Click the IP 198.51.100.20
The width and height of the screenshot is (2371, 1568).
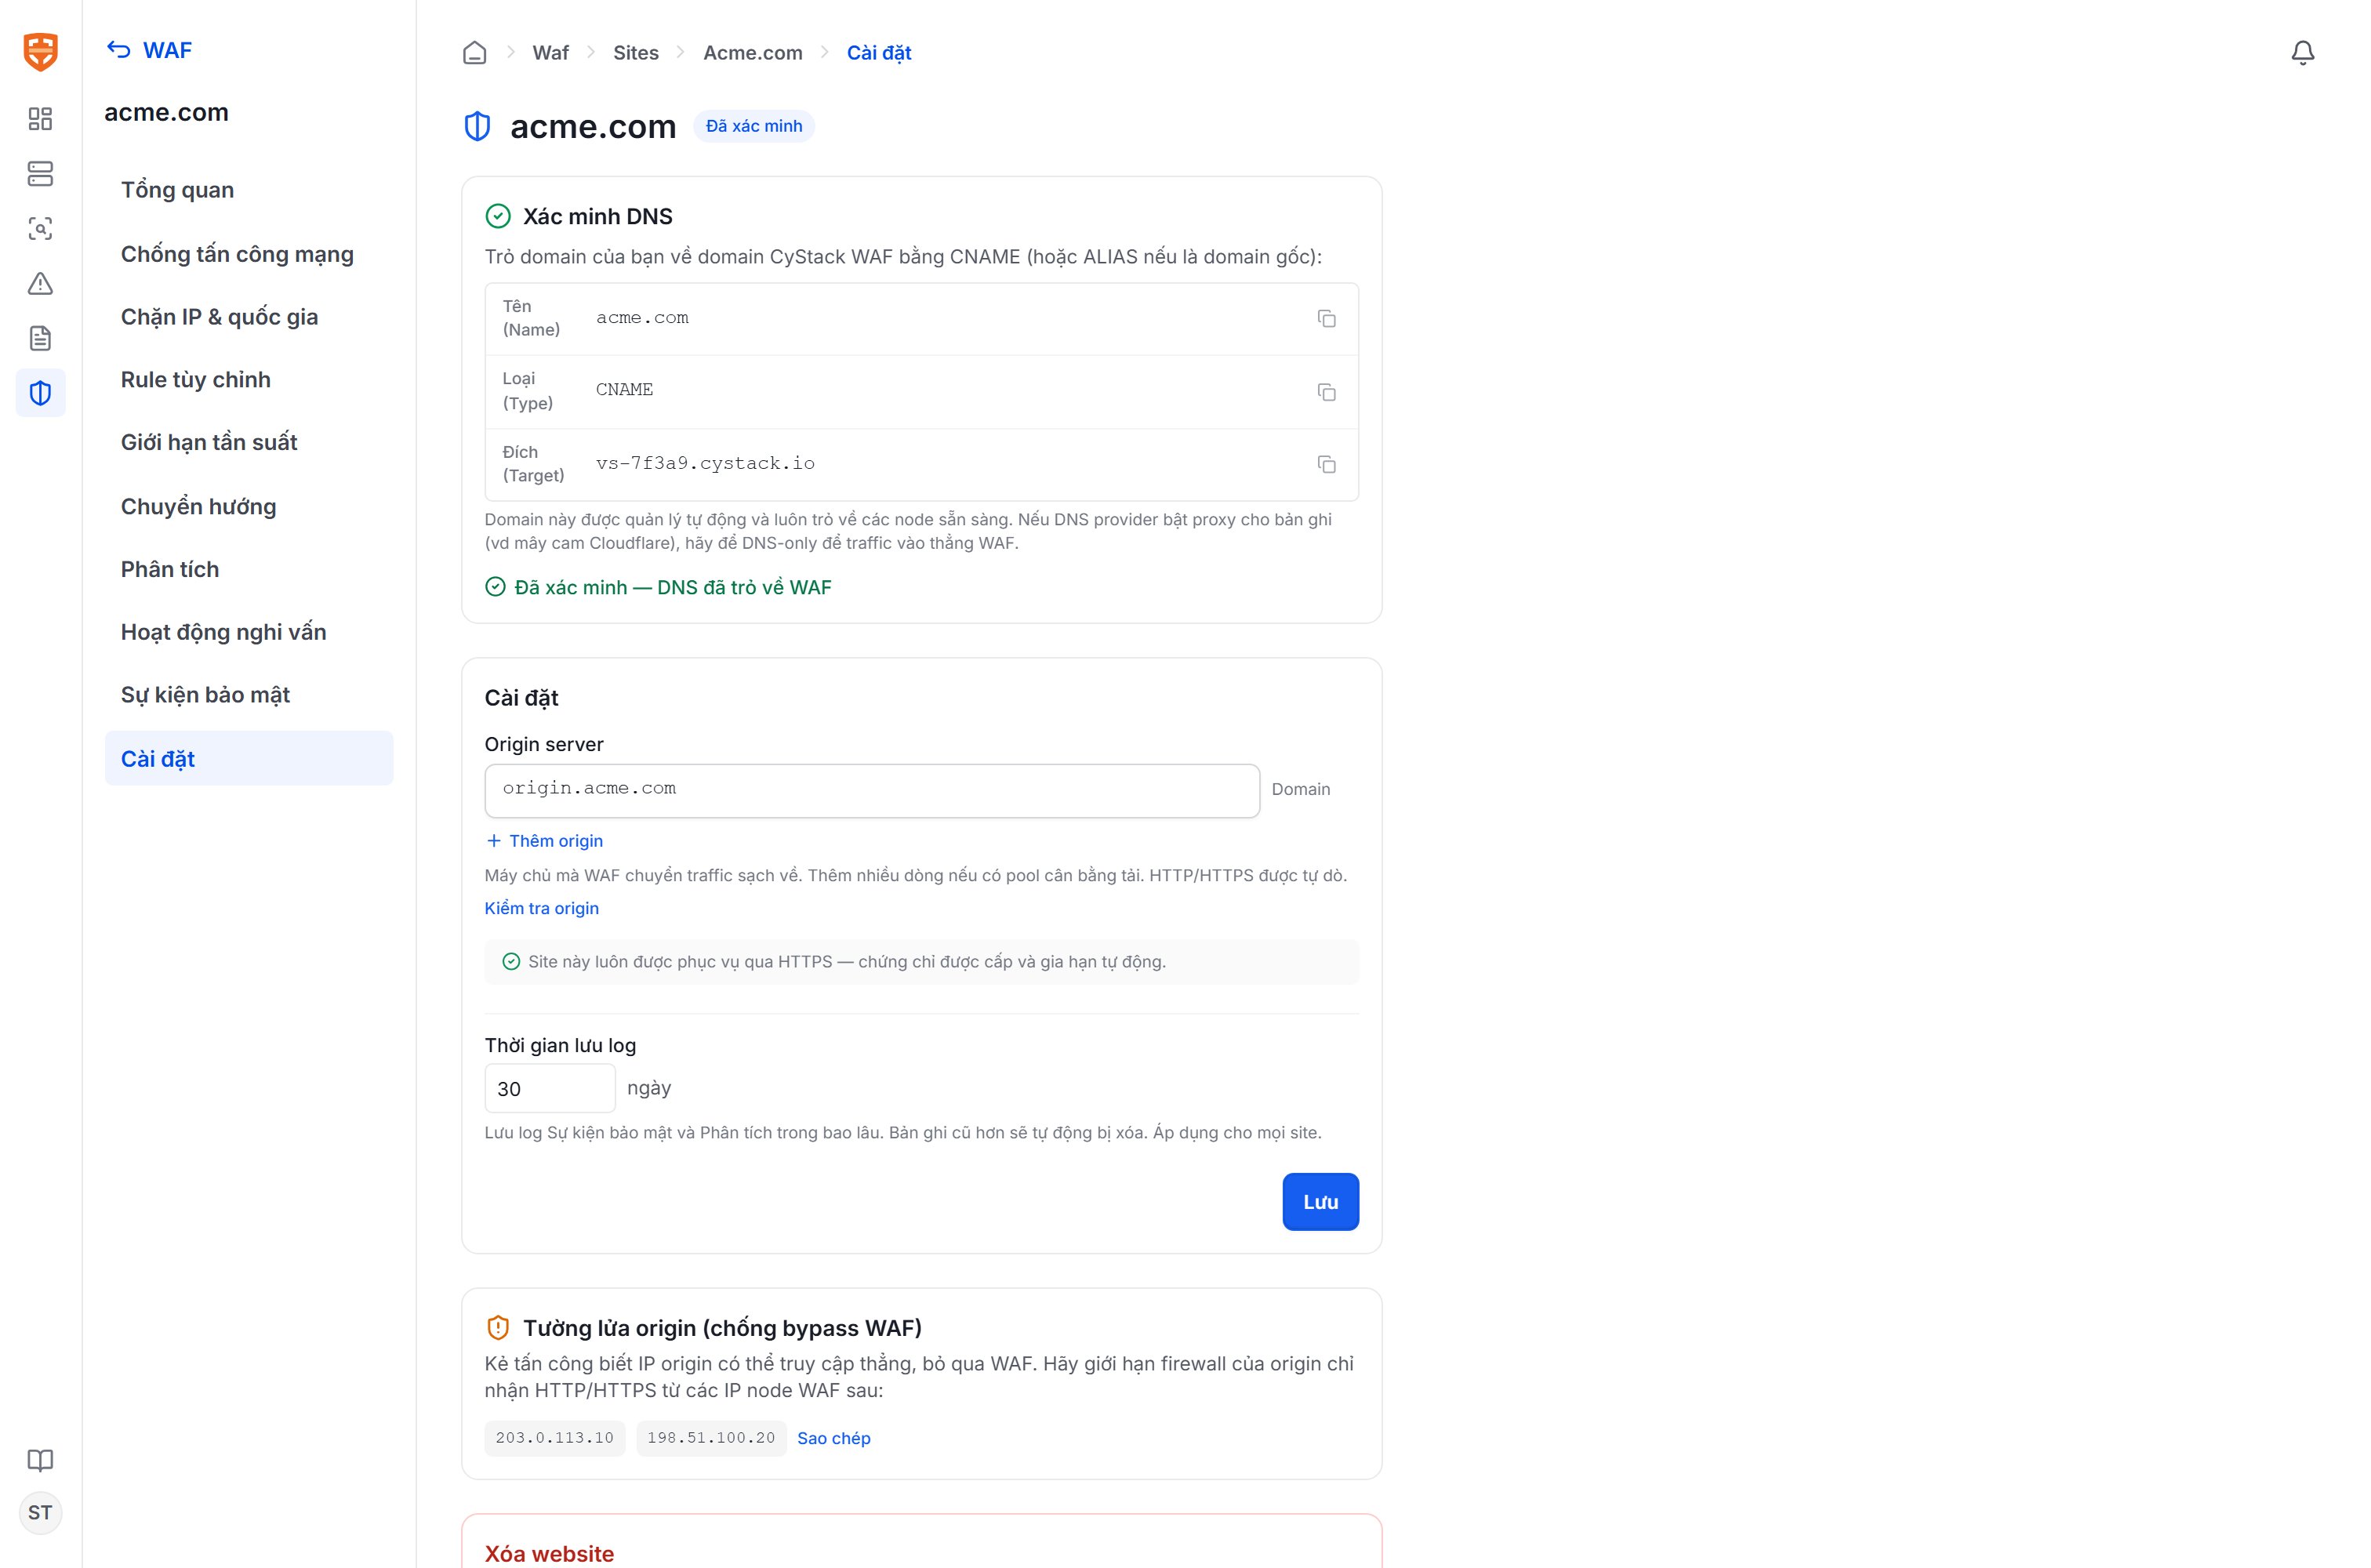click(711, 1438)
